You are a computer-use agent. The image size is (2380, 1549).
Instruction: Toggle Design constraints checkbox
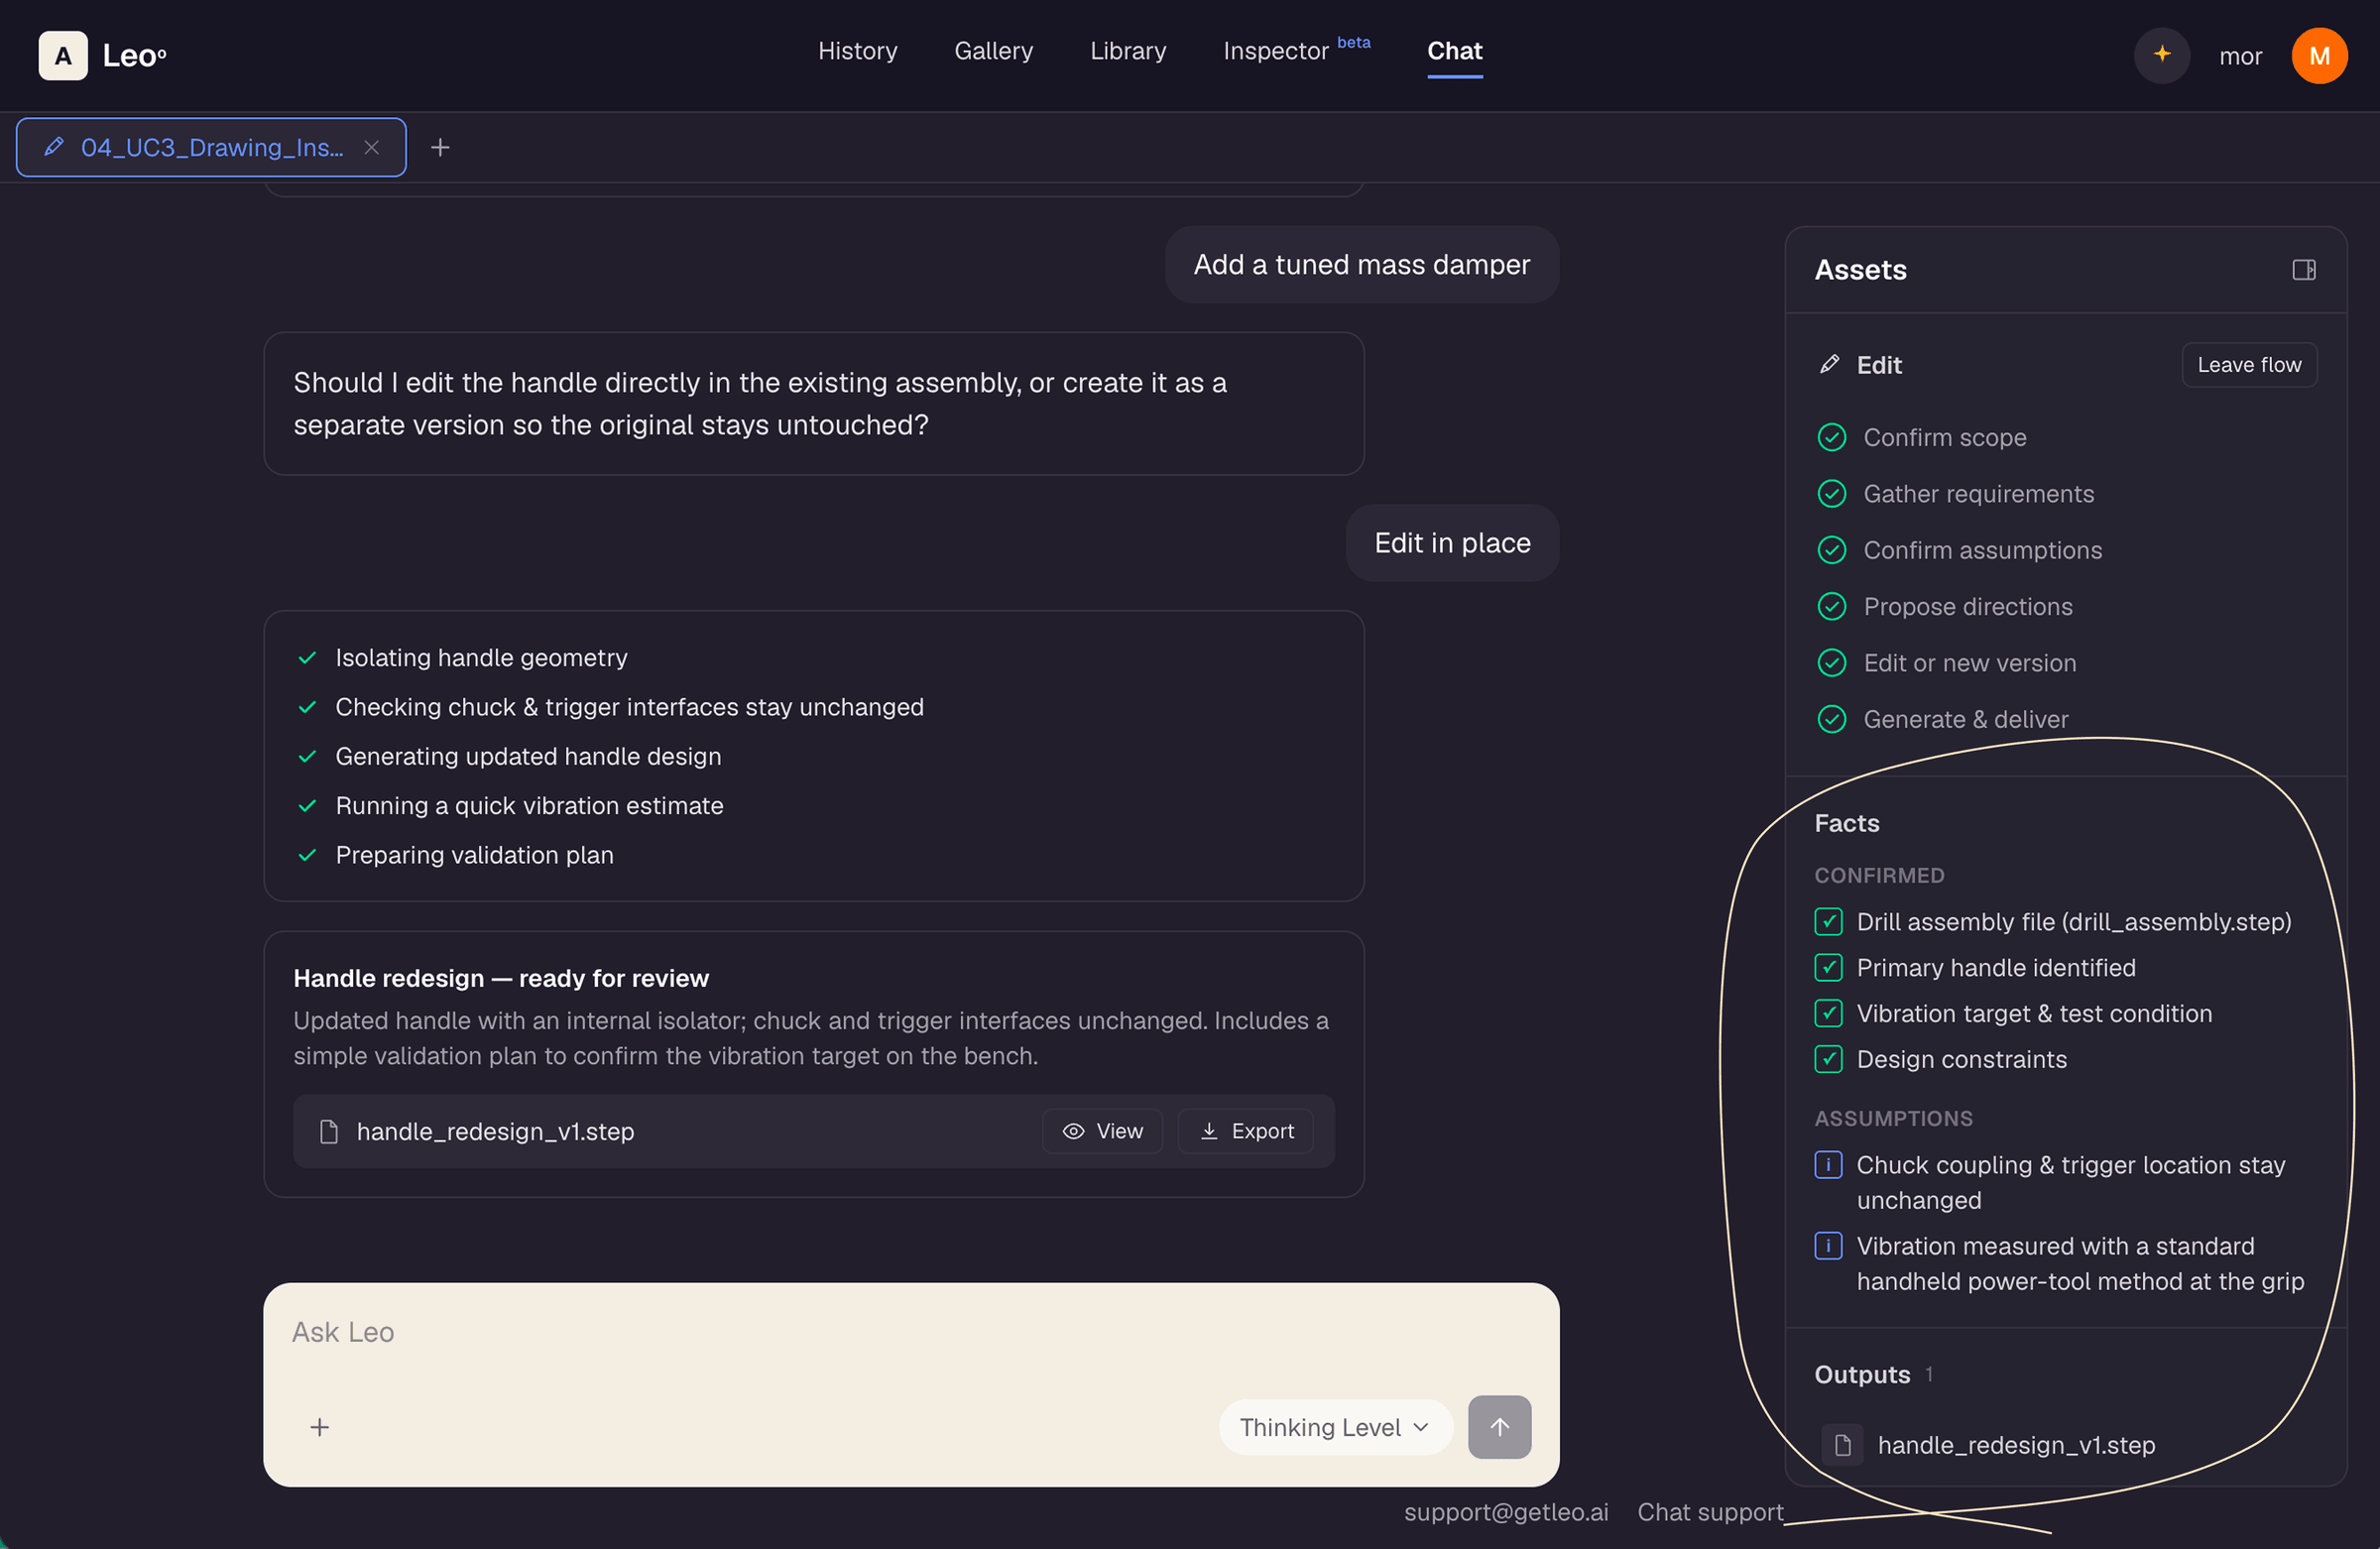[x=1828, y=1060]
